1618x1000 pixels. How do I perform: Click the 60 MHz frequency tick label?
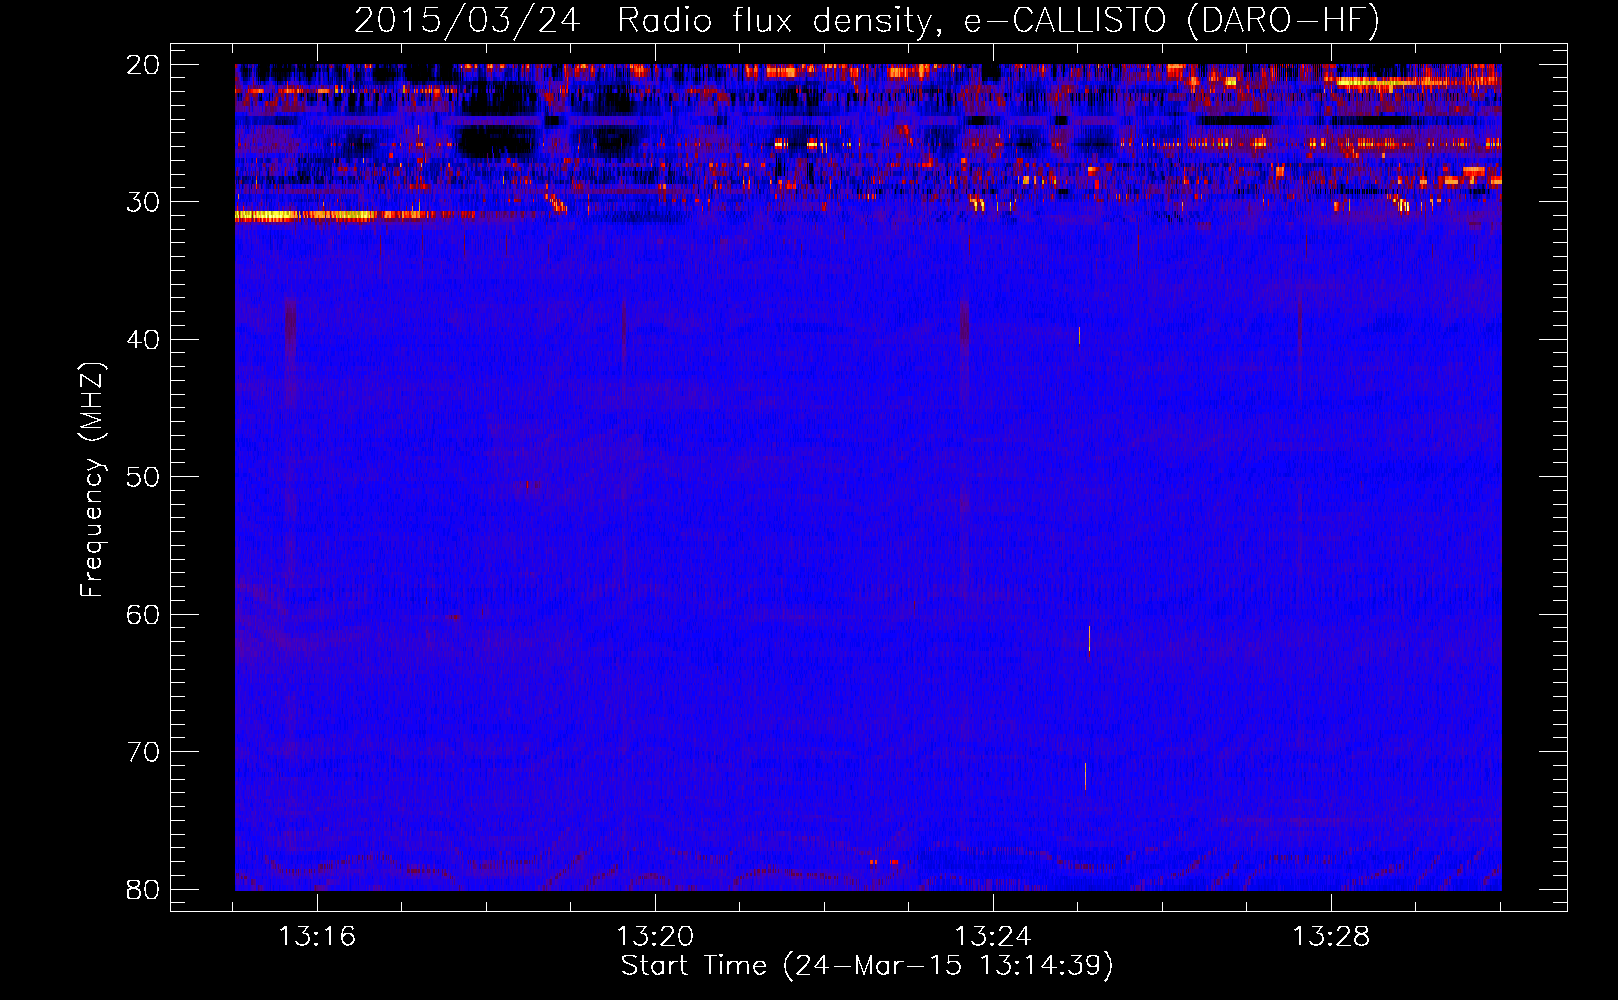[x=143, y=615]
